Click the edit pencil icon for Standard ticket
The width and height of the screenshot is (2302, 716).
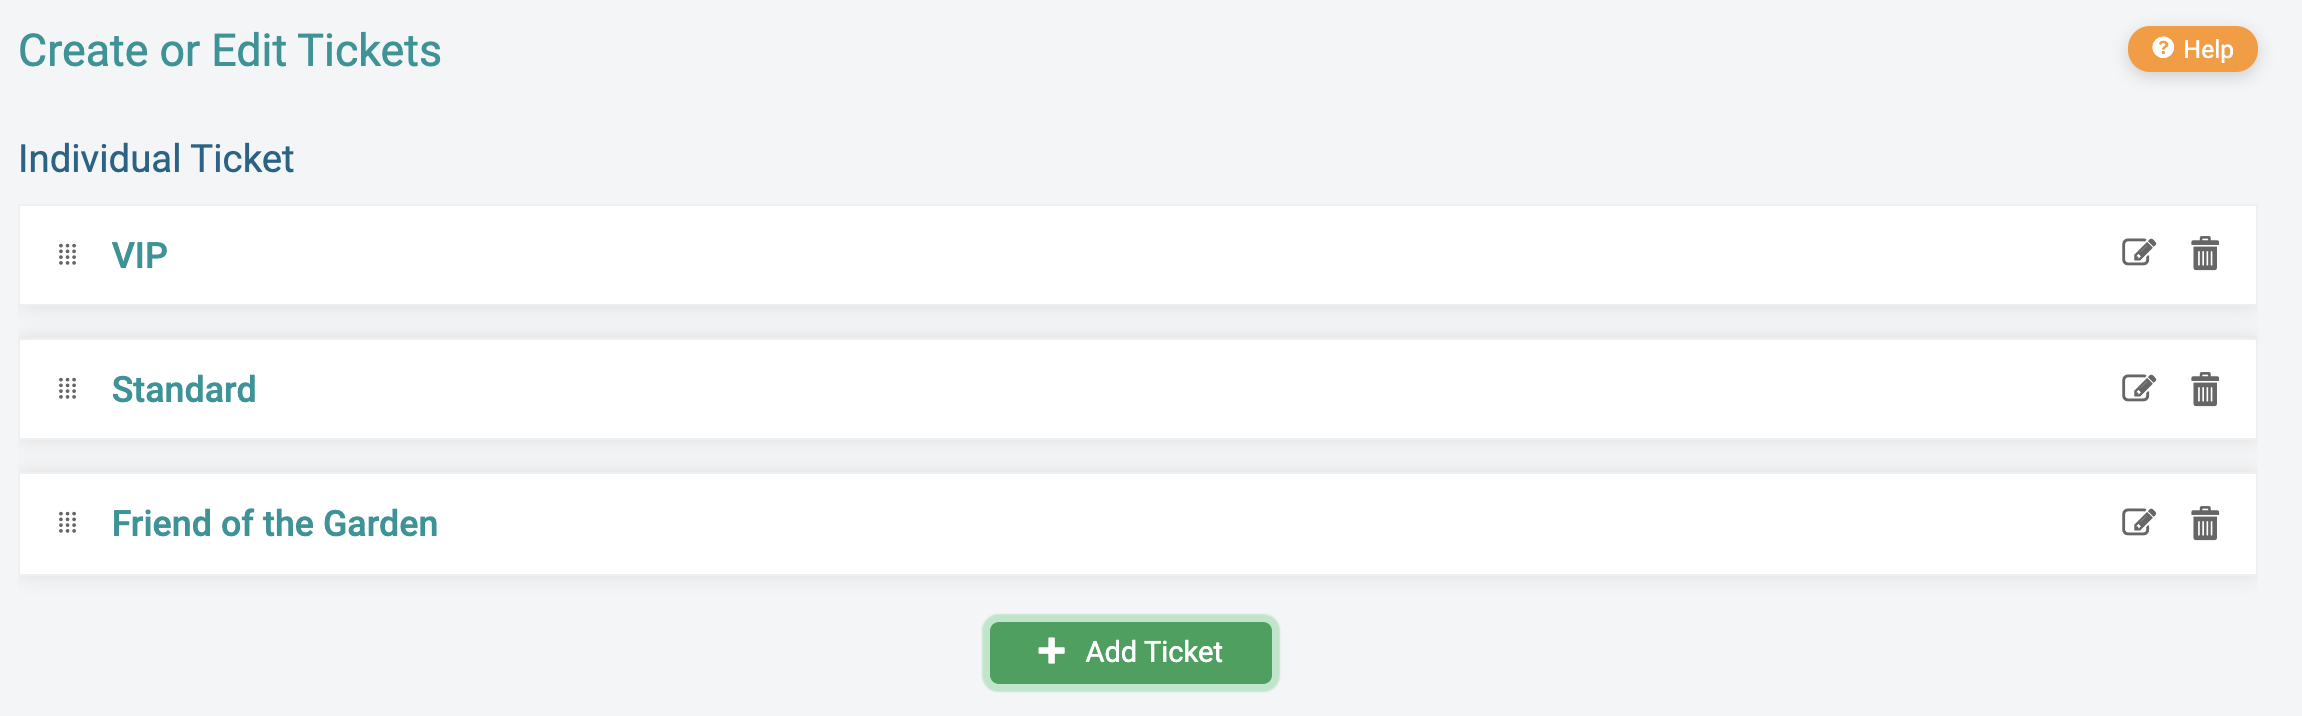click(x=2140, y=389)
